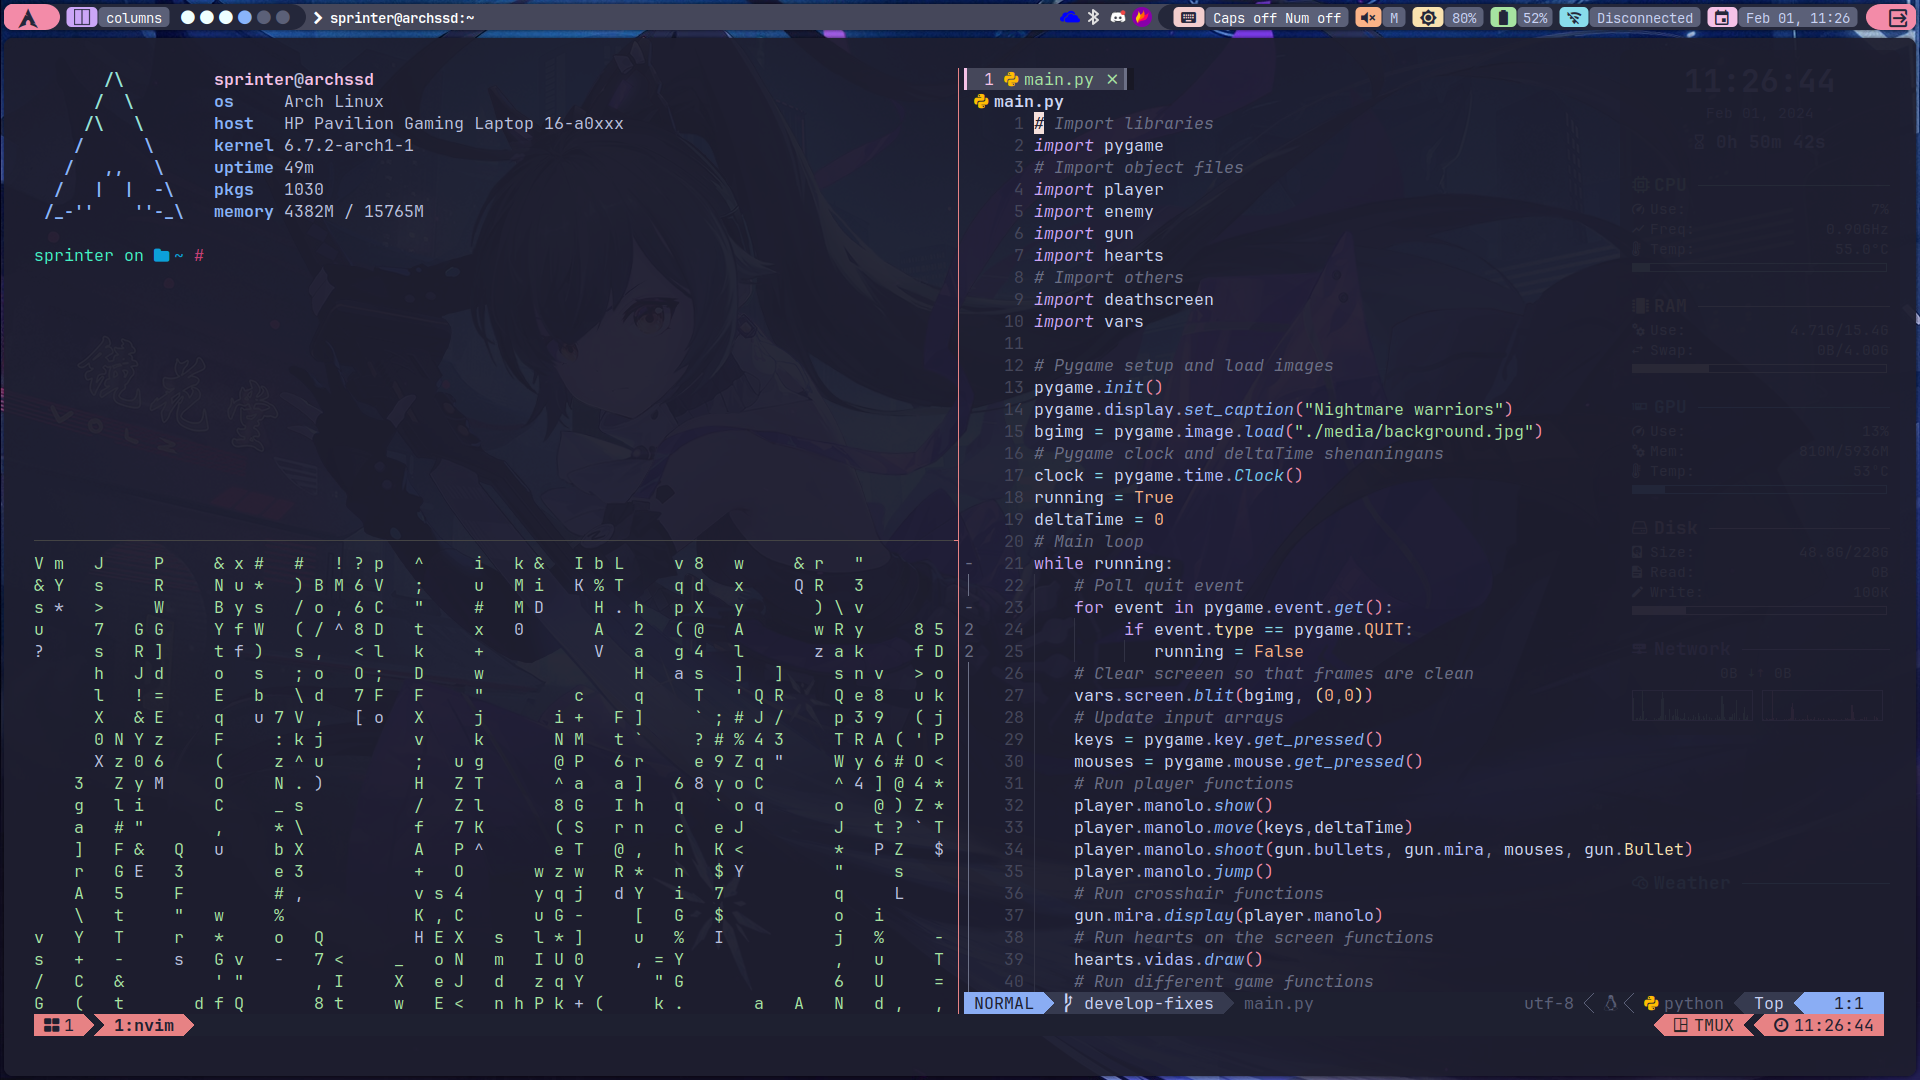This screenshot has width=1920, height=1080.
Task: Click the calendar/clock display icon
Action: tap(1721, 17)
